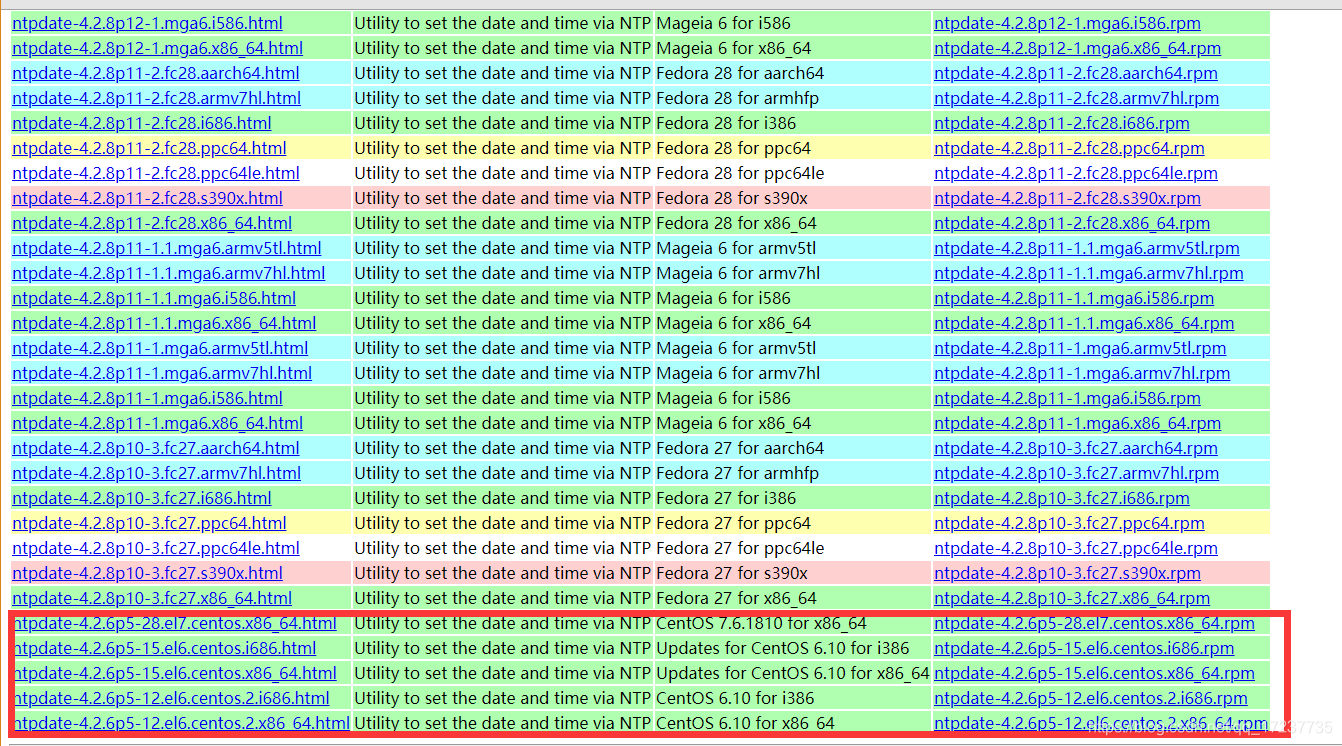The image size is (1342, 746).
Task: Open ntpdate-4.2.8p11-2.fc28.s390x.html page
Action: pos(147,198)
